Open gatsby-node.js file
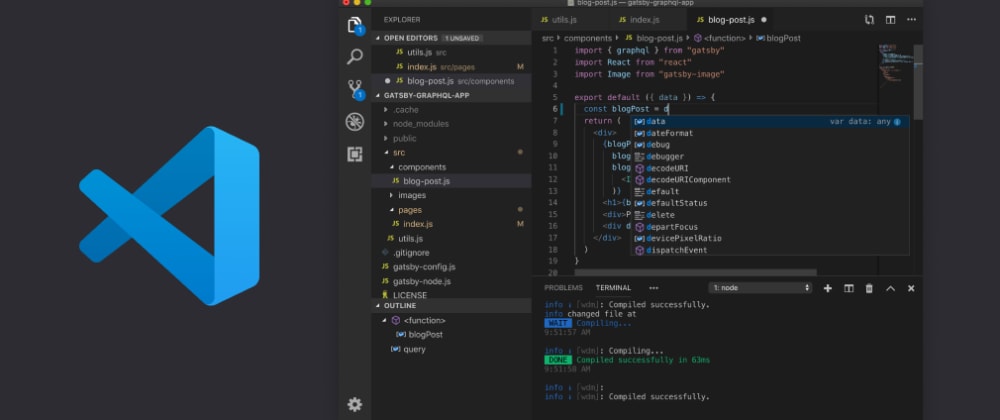The height and width of the screenshot is (420, 1000). pyautogui.click(x=451, y=281)
